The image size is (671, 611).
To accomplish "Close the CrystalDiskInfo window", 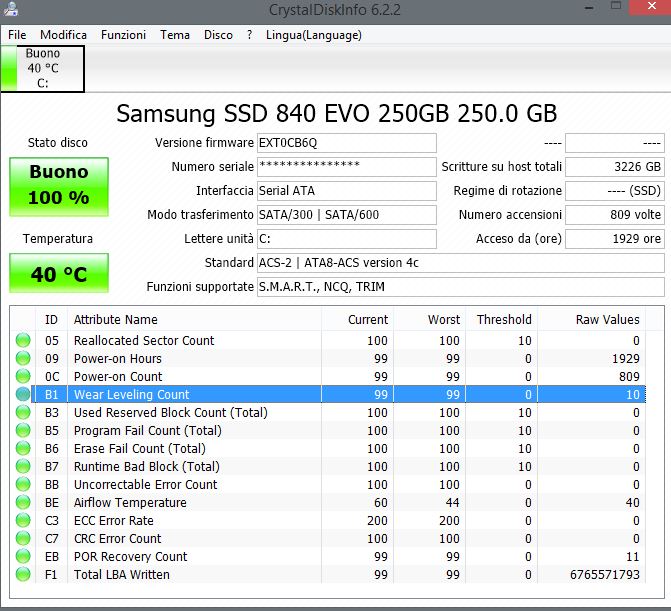I will click(x=651, y=7).
